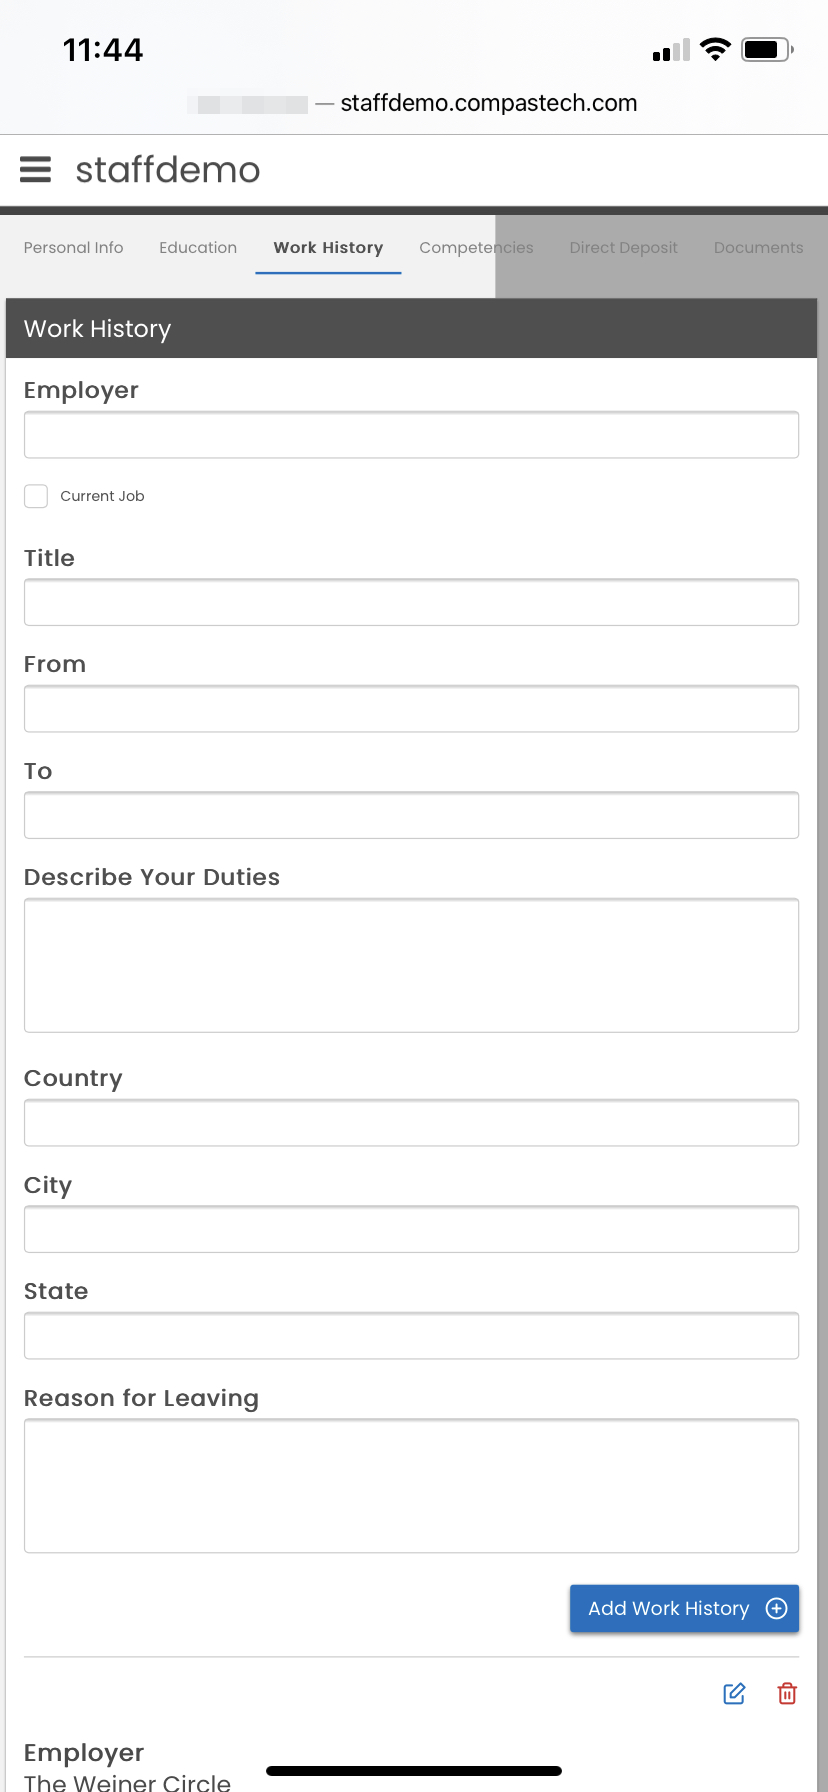Tap the staffdemo.compastech.com address bar

point(488,103)
